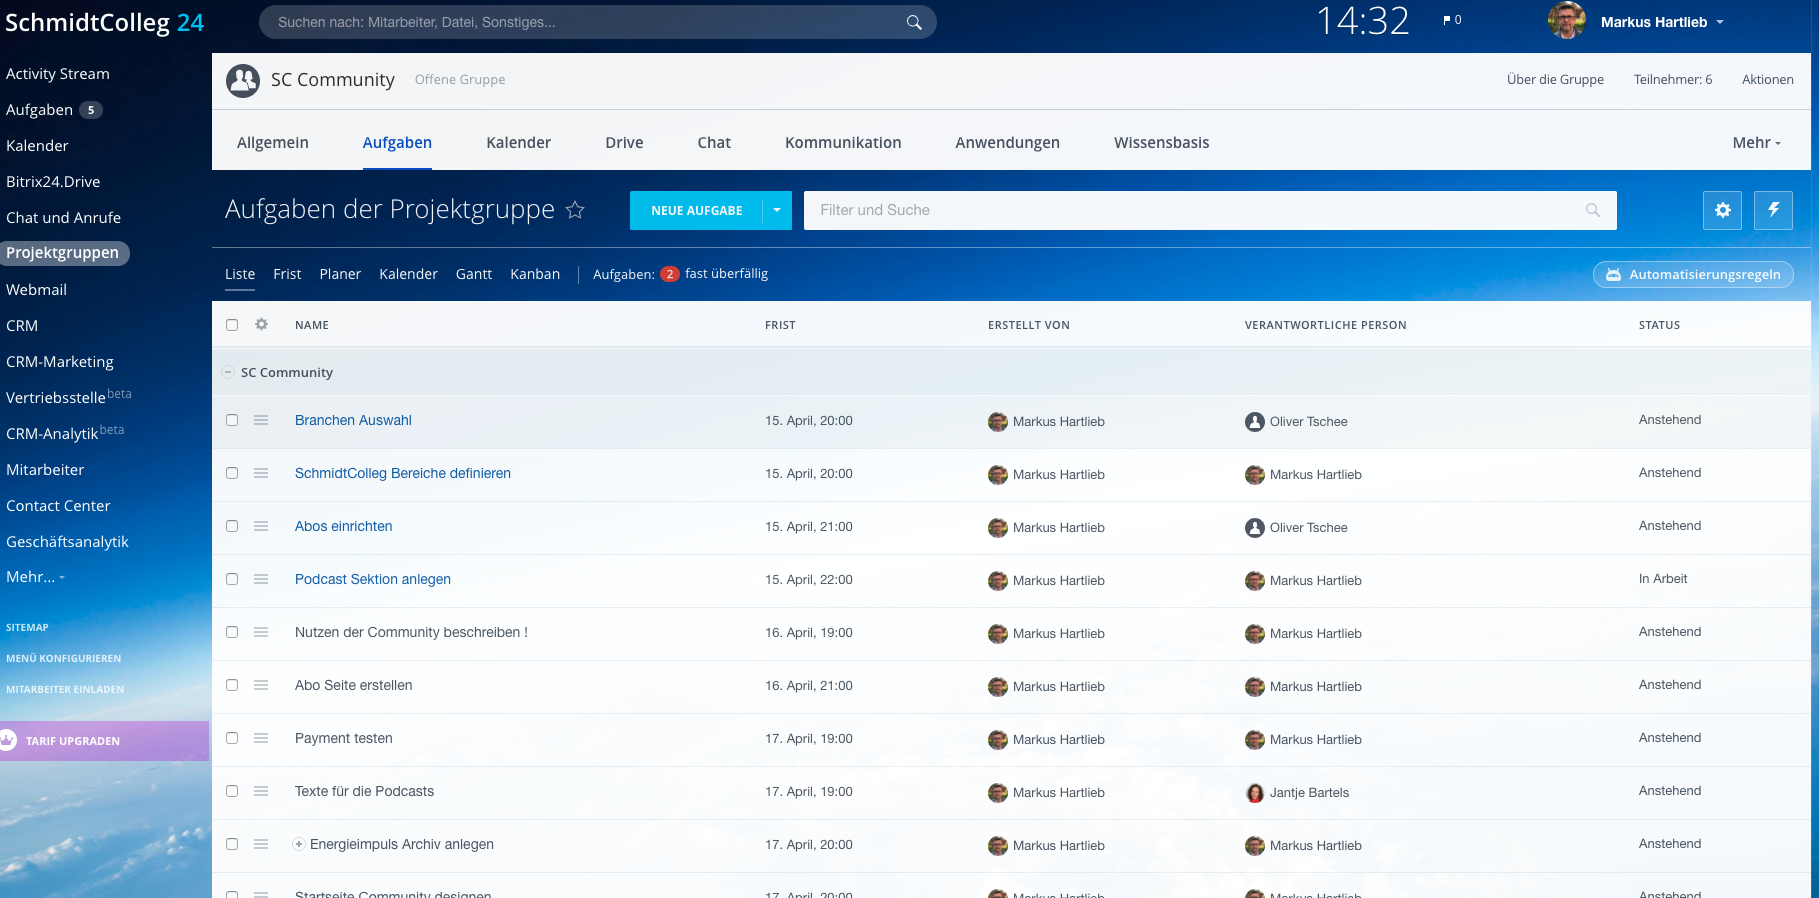
Task: Select the Podcast Sektion anlegen checkbox
Action: (x=232, y=579)
